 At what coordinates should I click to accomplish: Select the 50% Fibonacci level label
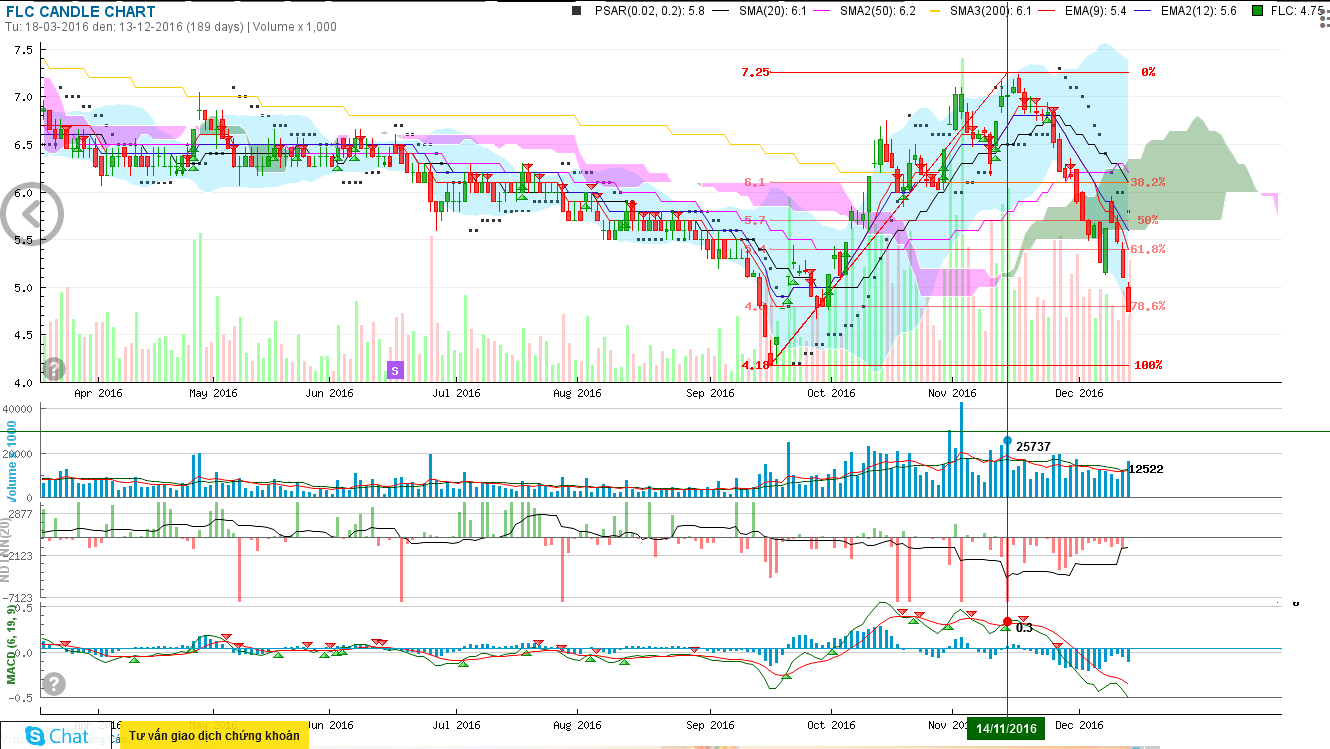tap(1148, 220)
